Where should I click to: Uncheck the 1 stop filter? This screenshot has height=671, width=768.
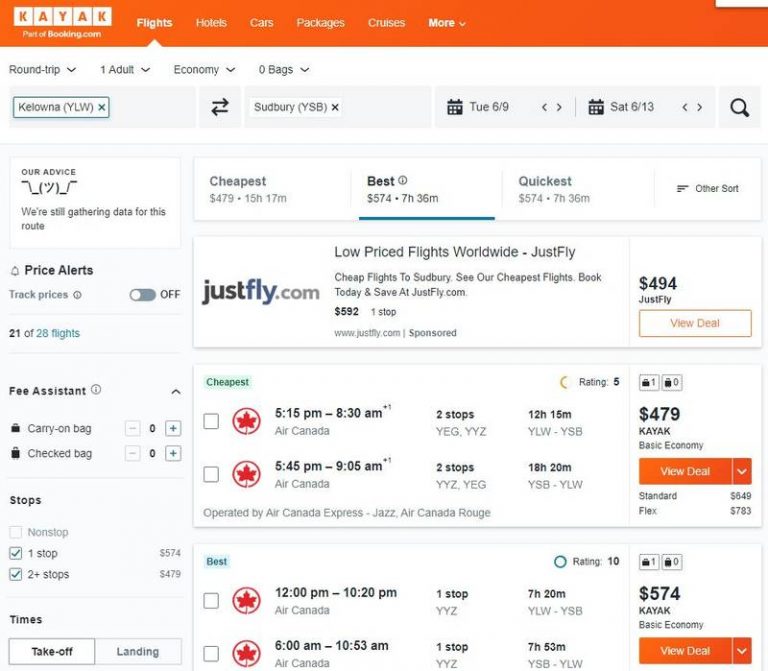(x=16, y=553)
